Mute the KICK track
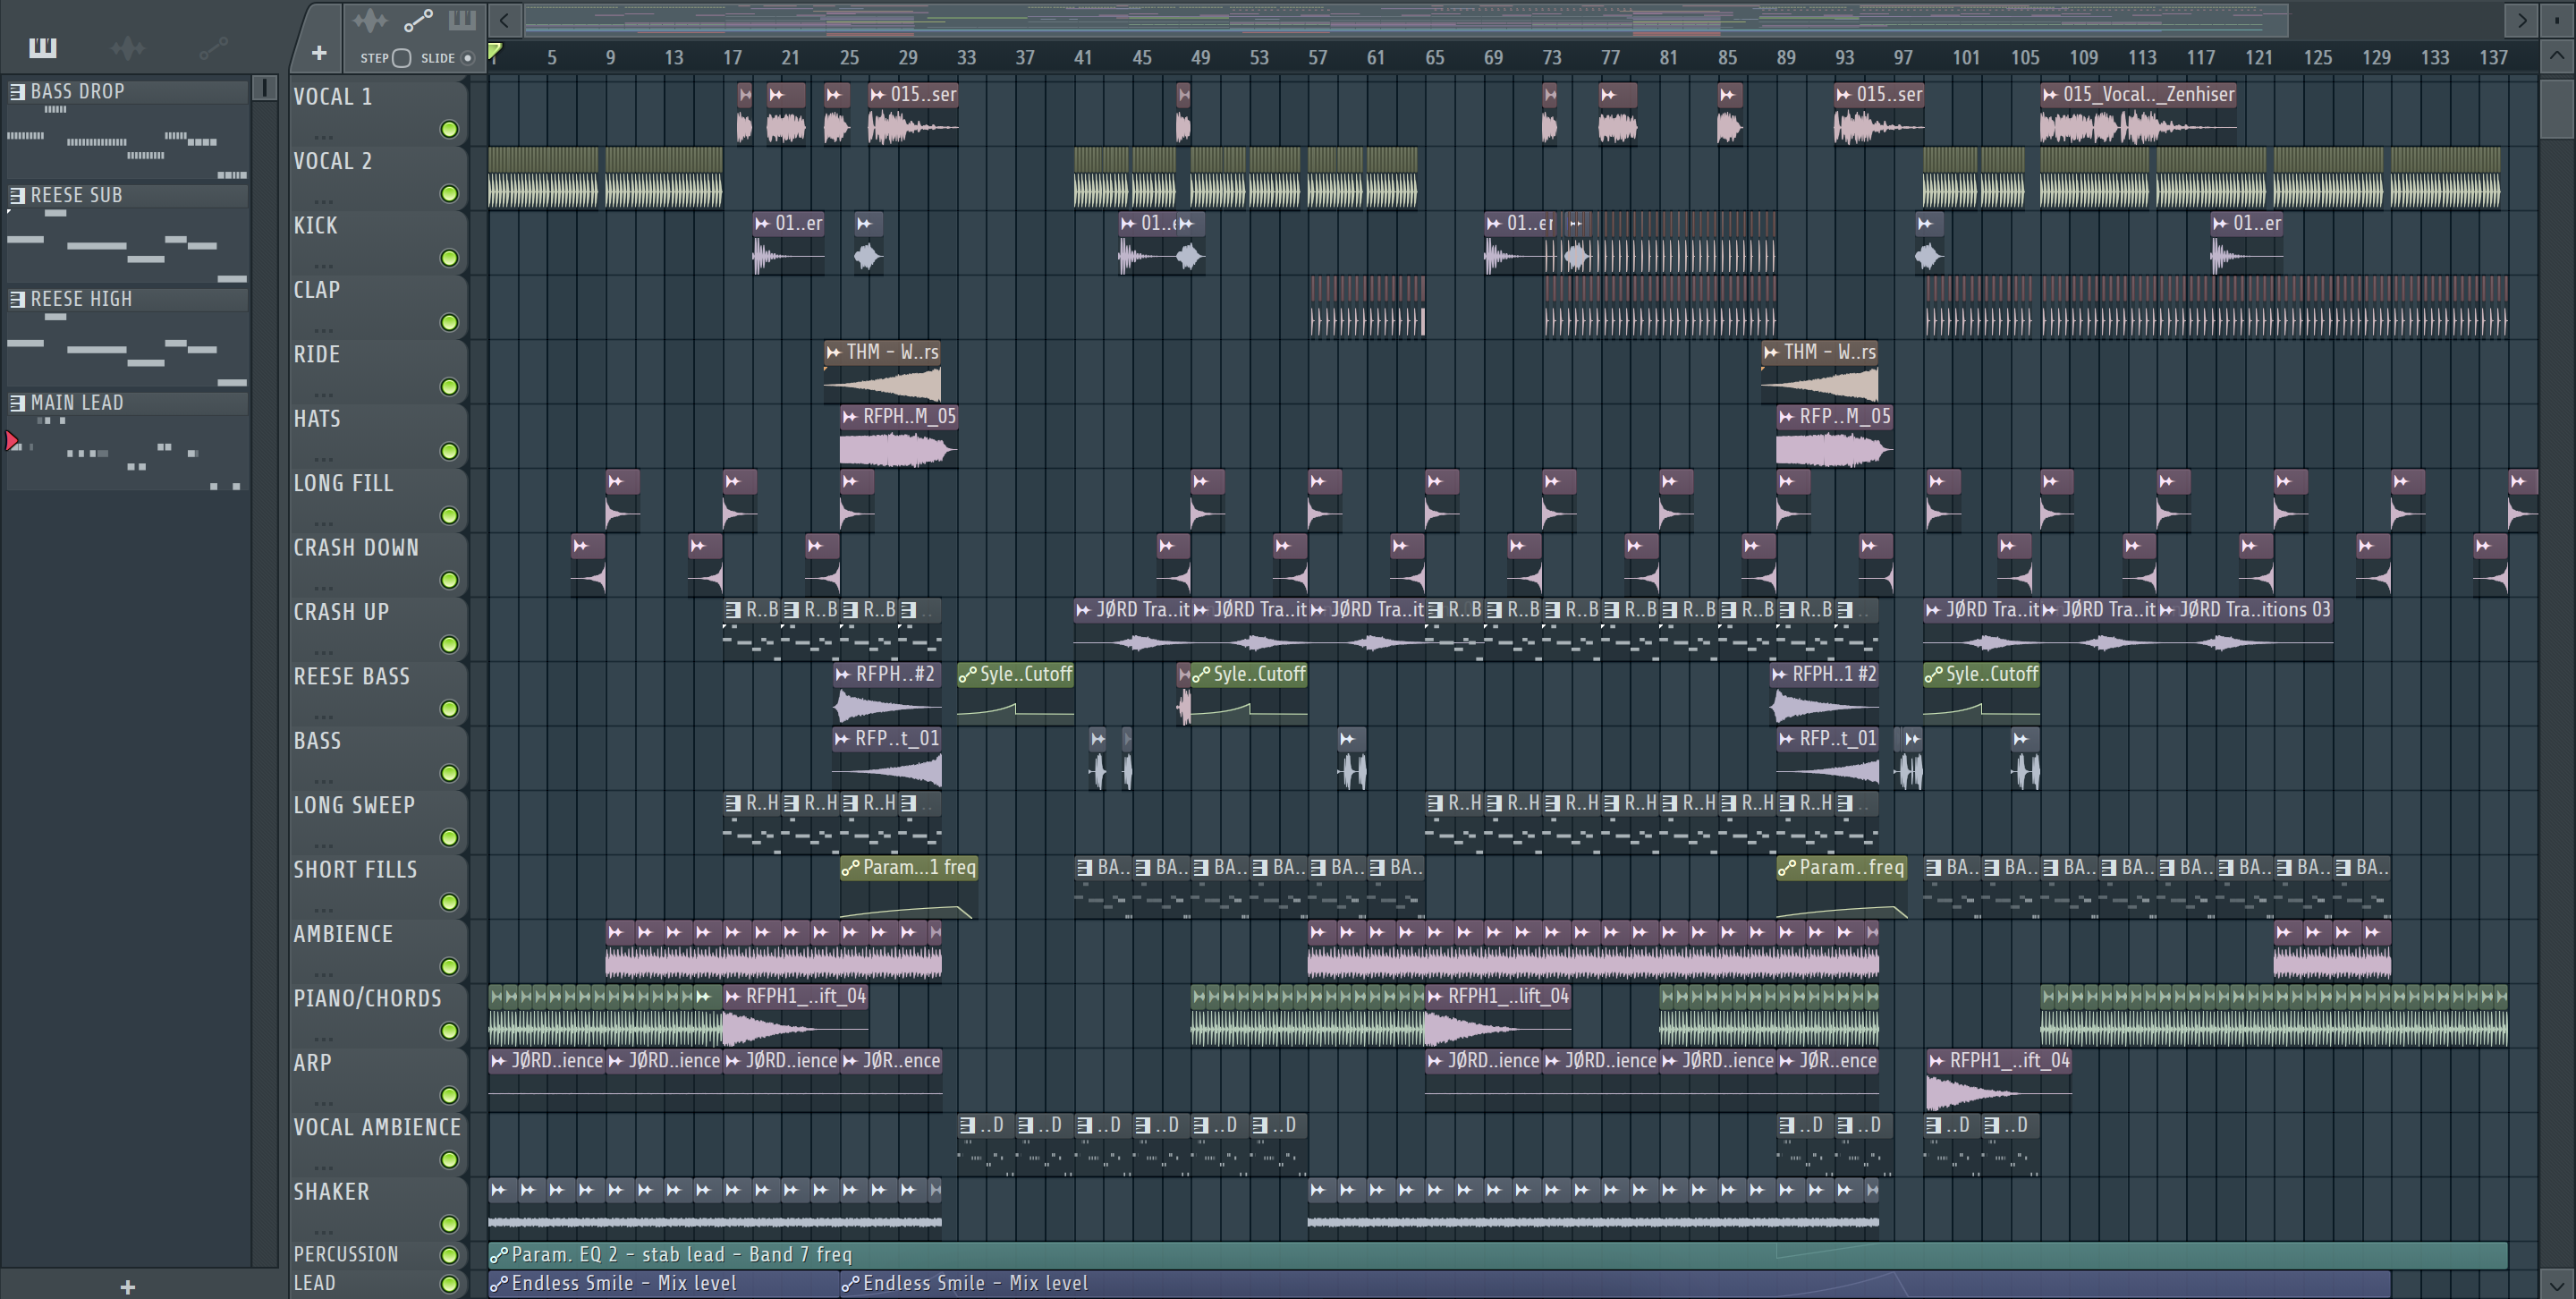 point(449,259)
